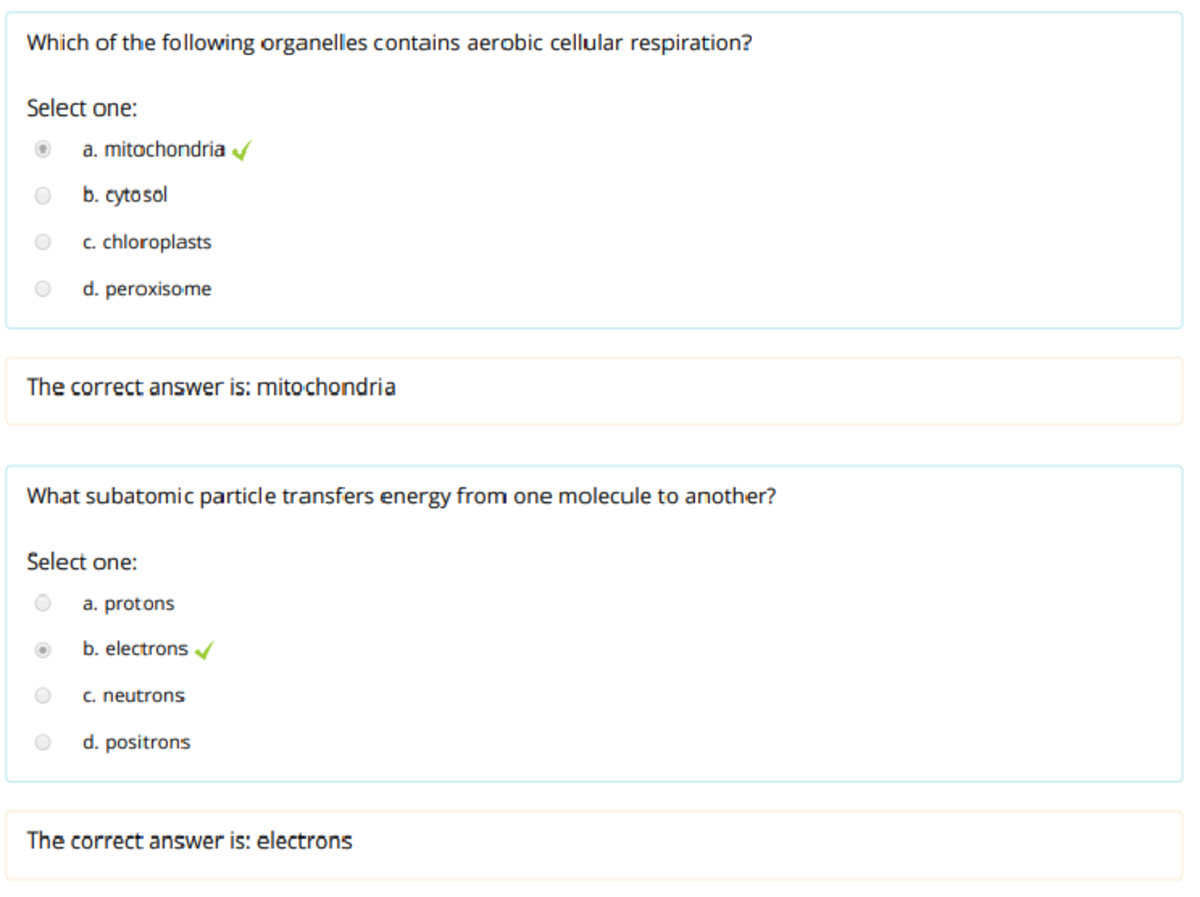Click the option label 'd. positrons'
Image resolution: width=1200 pixels, height=897 pixels.
(x=137, y=741)
